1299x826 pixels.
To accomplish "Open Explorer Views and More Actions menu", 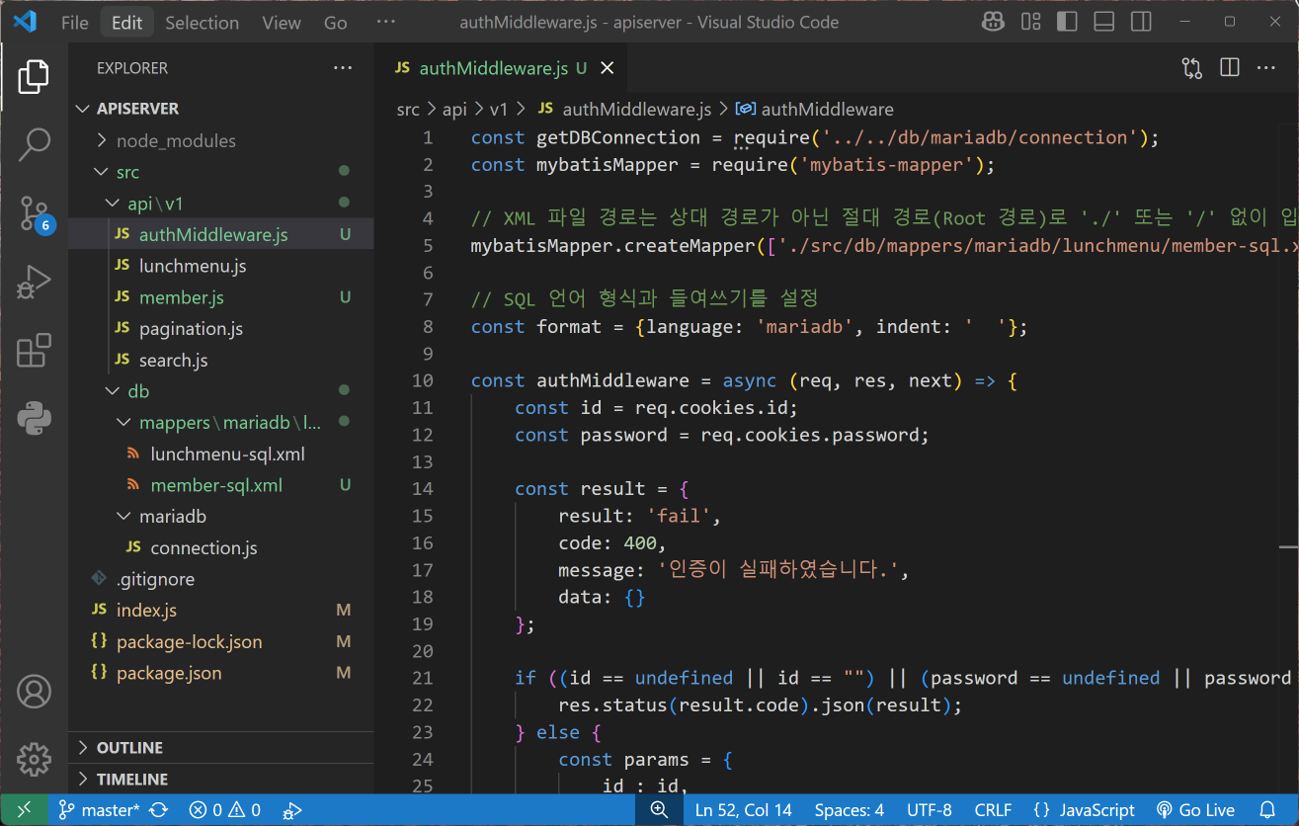I will (x=343, y=68).
